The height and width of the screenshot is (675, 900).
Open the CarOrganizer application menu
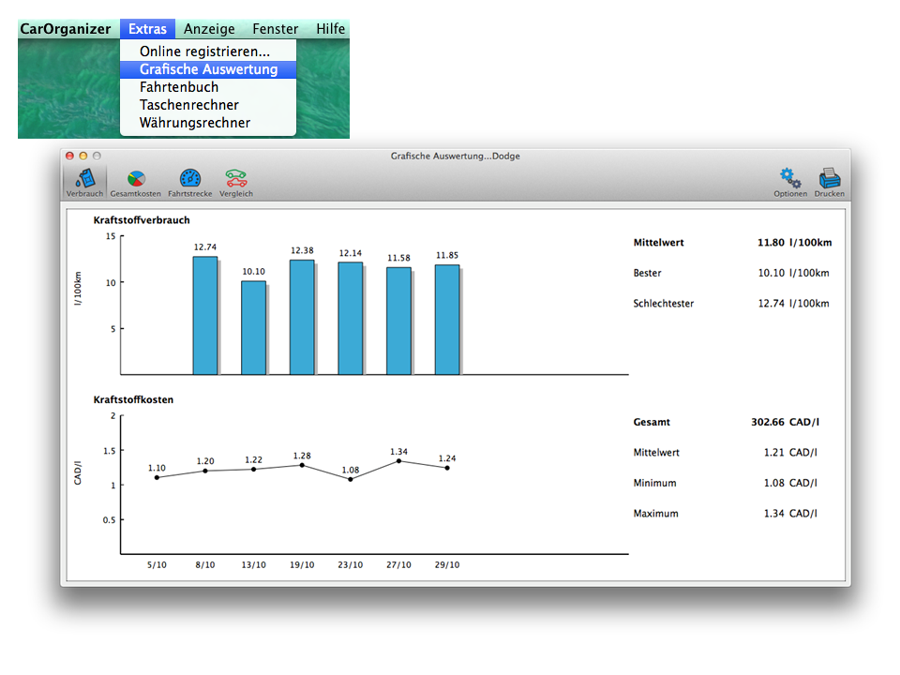click(66, 29)
